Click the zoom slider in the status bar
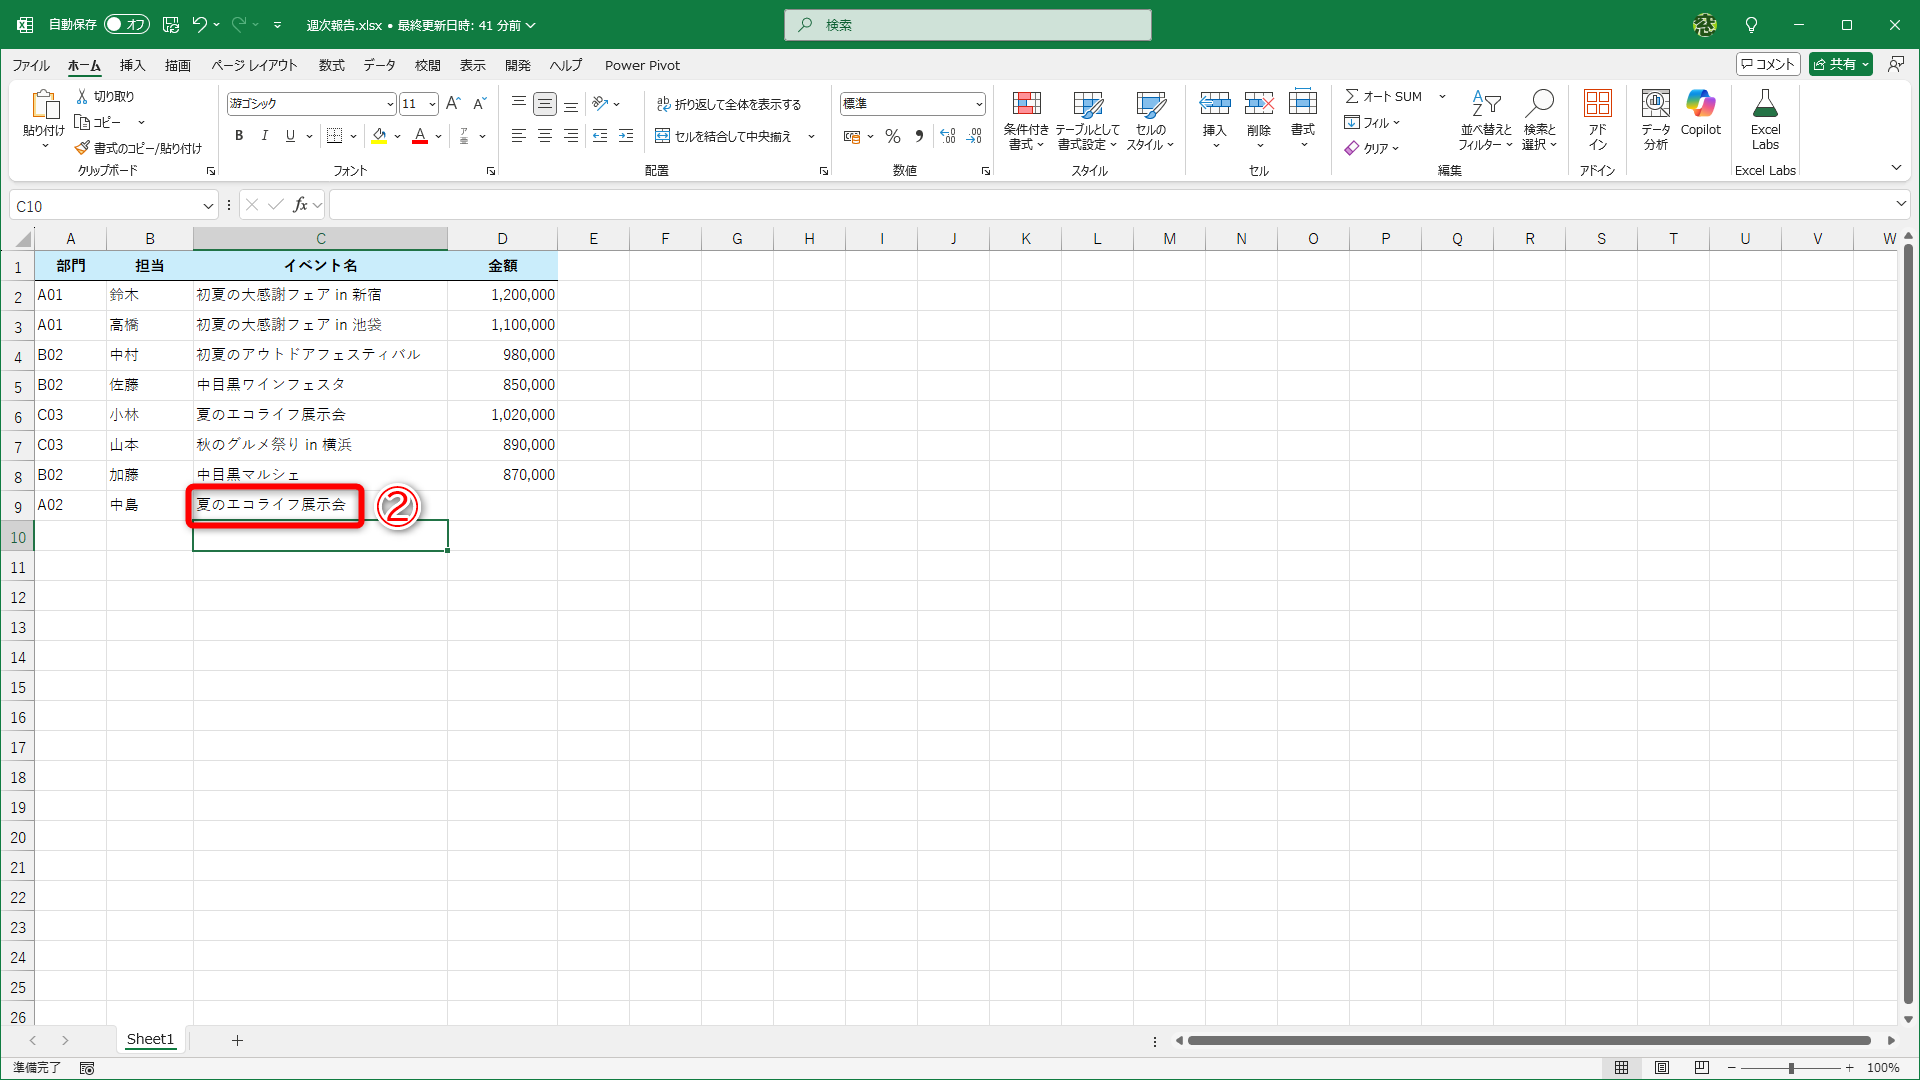 (x=1790, y=1068)
